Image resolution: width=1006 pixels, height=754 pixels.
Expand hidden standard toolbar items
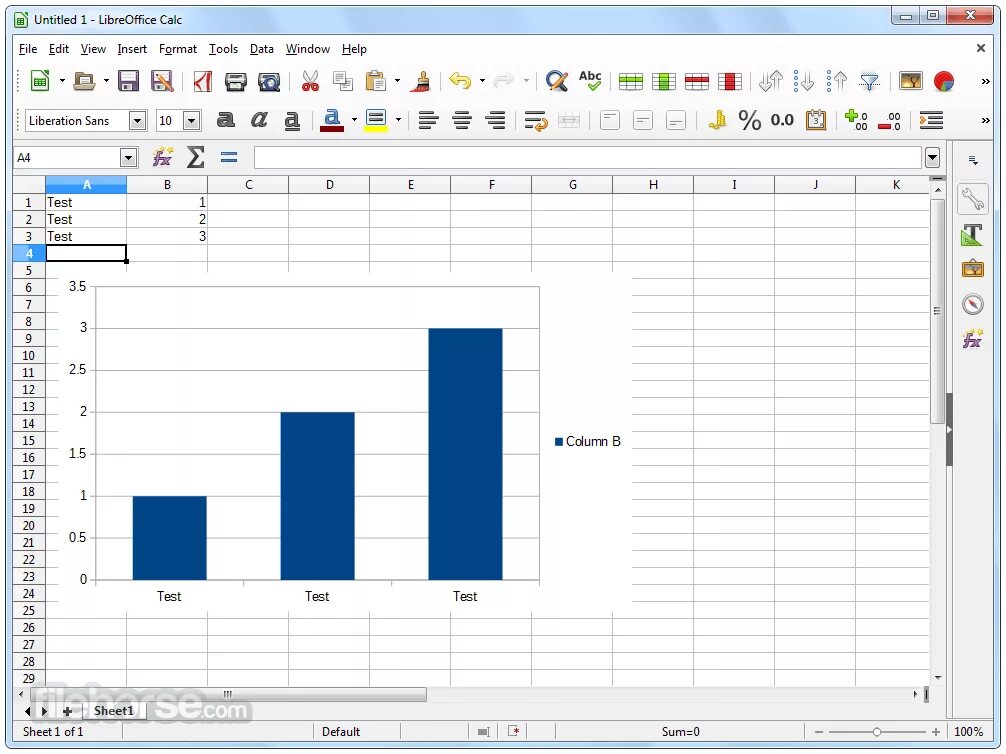click(985, 81)
